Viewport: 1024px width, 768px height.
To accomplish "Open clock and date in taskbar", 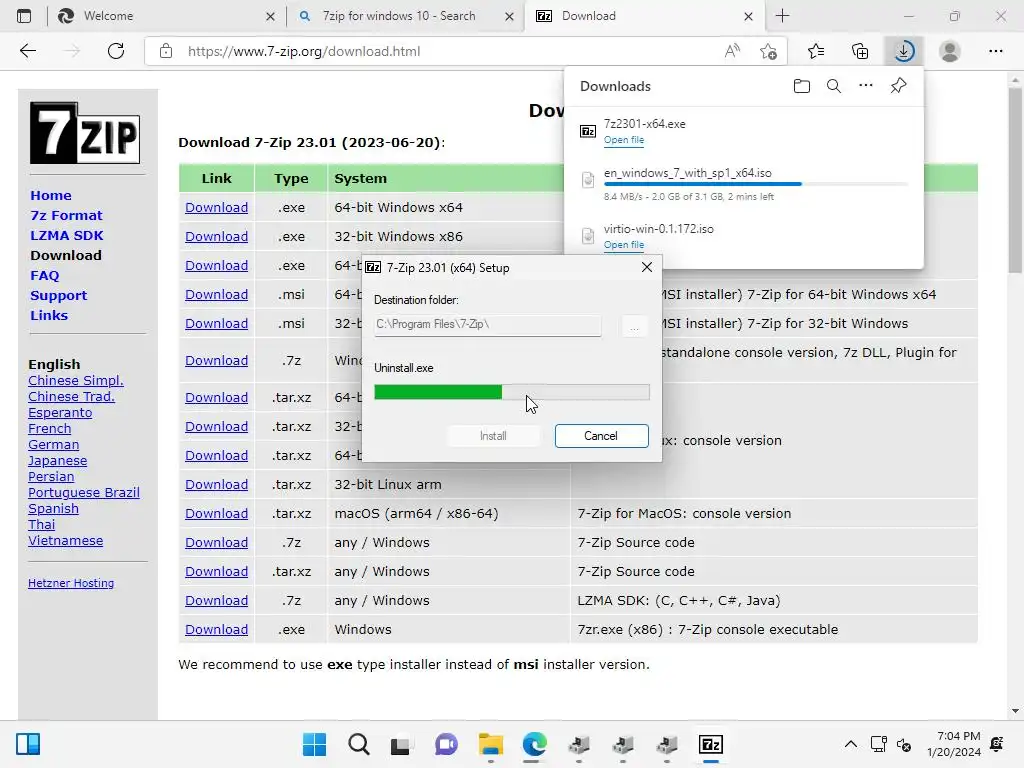I will pos(953,744).
